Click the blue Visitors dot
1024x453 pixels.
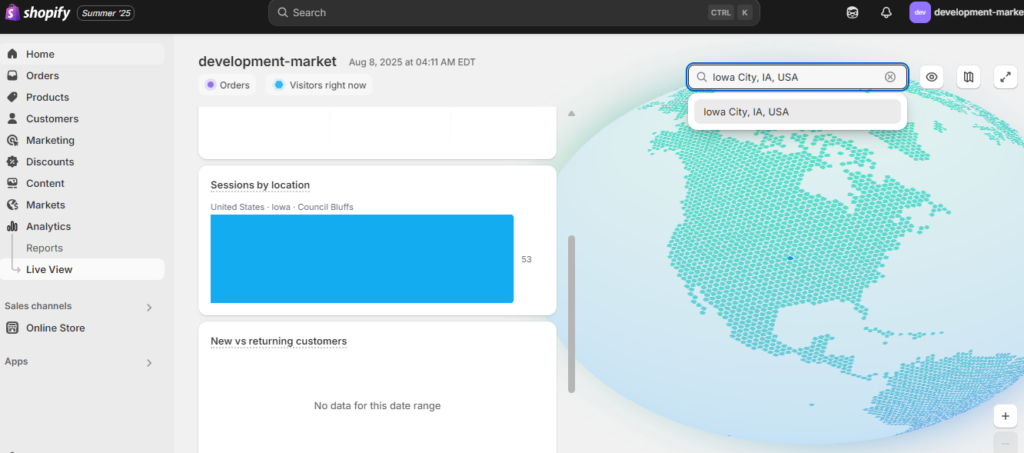coord(279,85)
